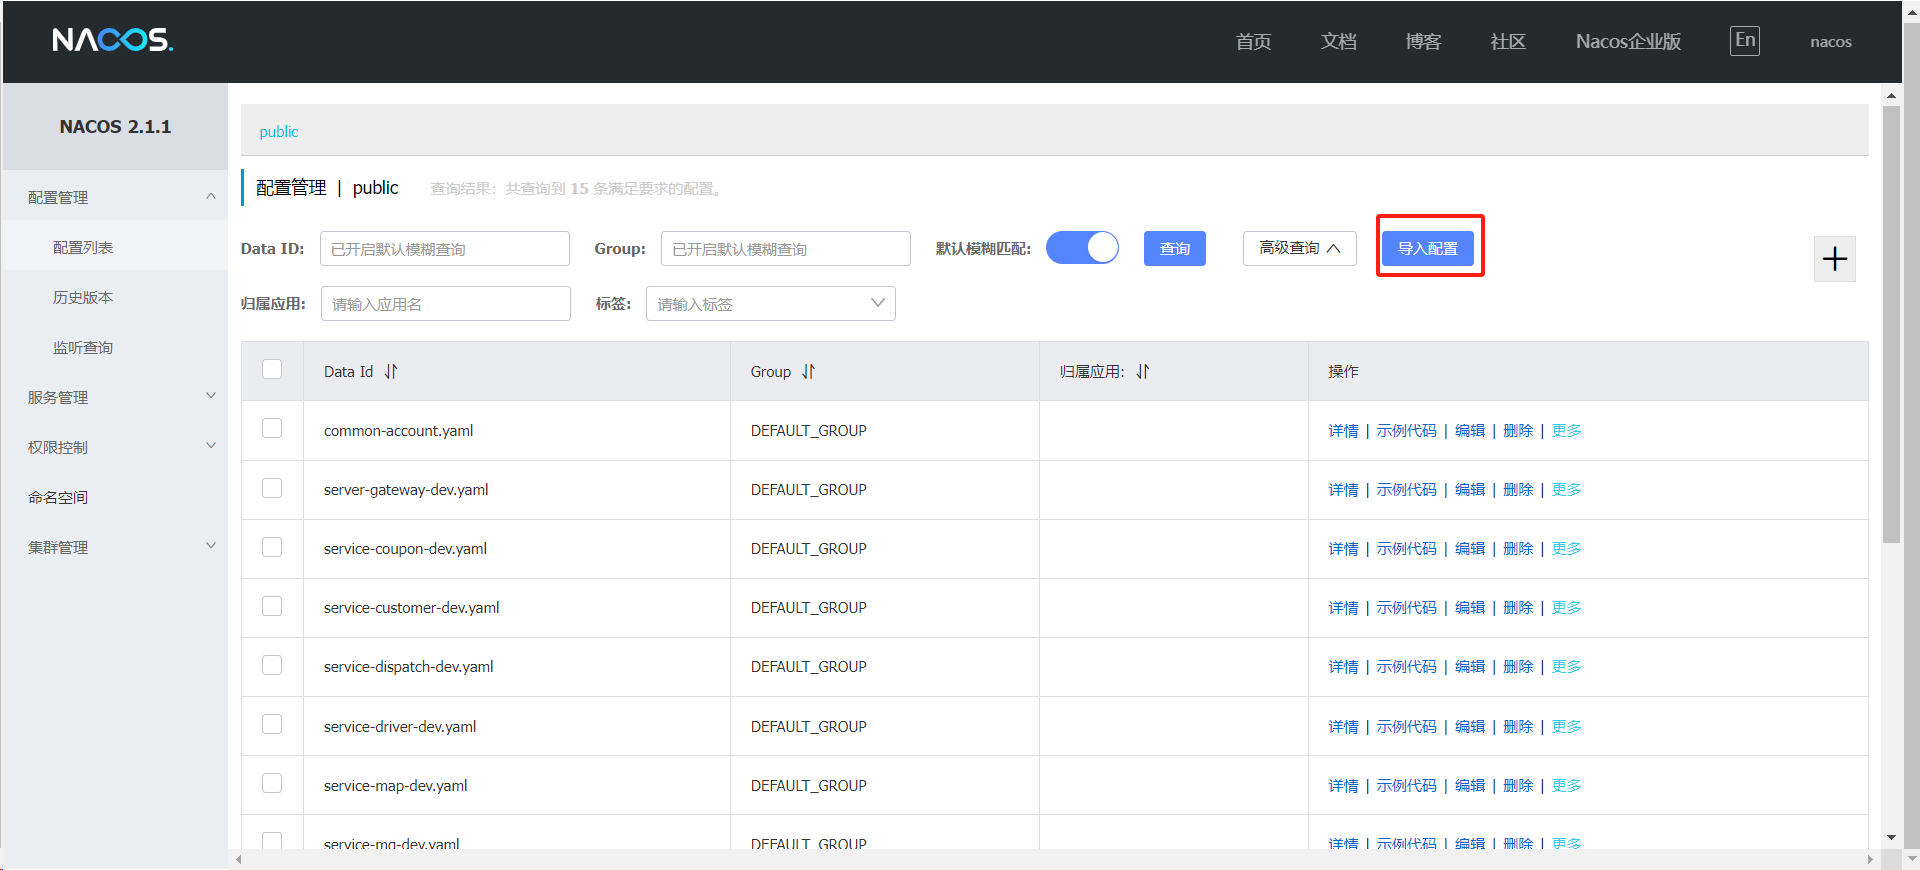Sort by Data Id column arrows

pyautogui.click(x=391, y=371)
